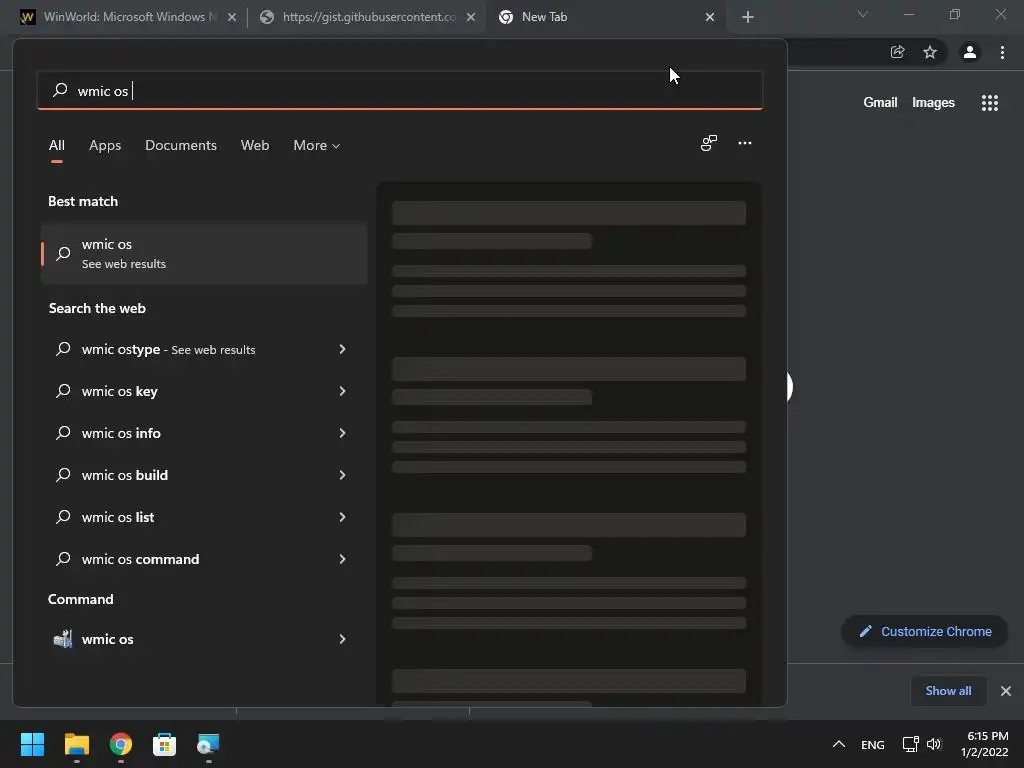
Task: Select the wmic os info suggestion
Action: (x=204, y=433)
